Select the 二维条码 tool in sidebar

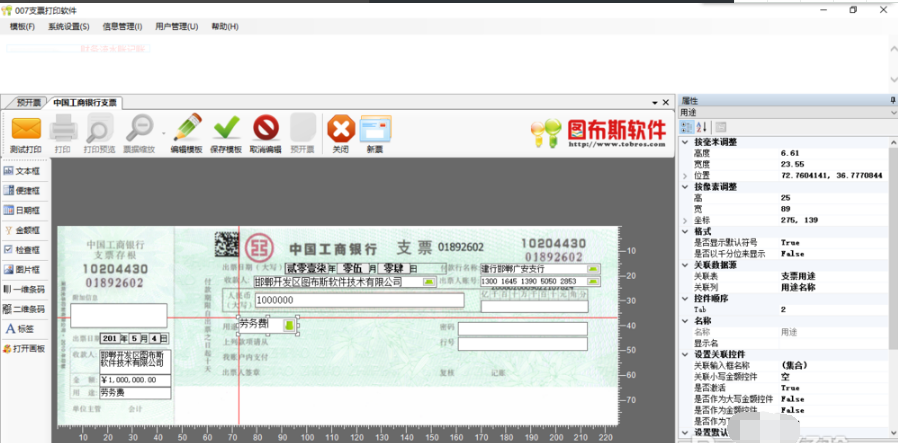(24, 309)
